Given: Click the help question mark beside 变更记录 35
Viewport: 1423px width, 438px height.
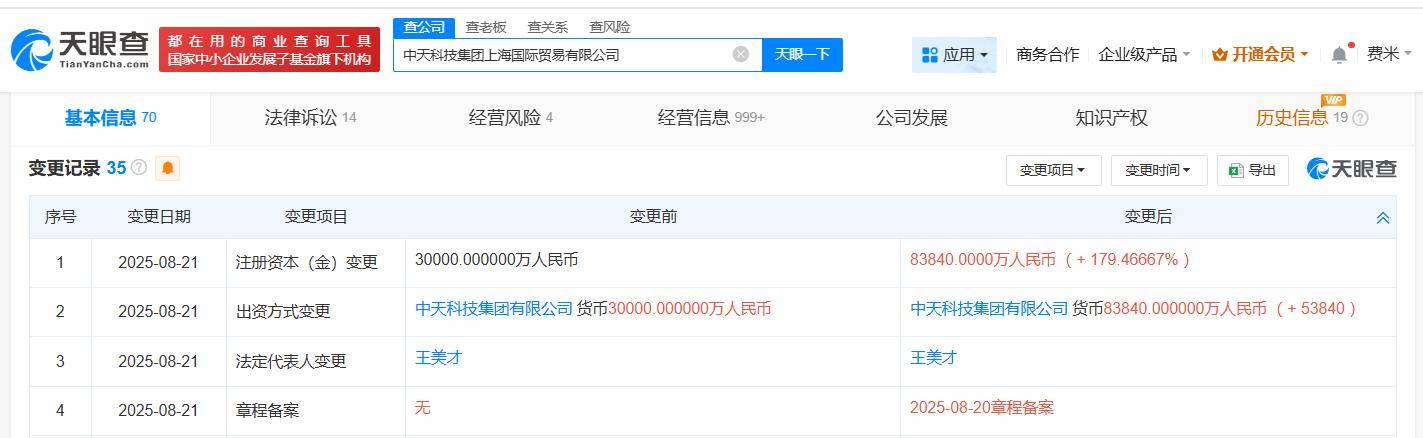Looking at the screenshot, I should click(139, 168).
